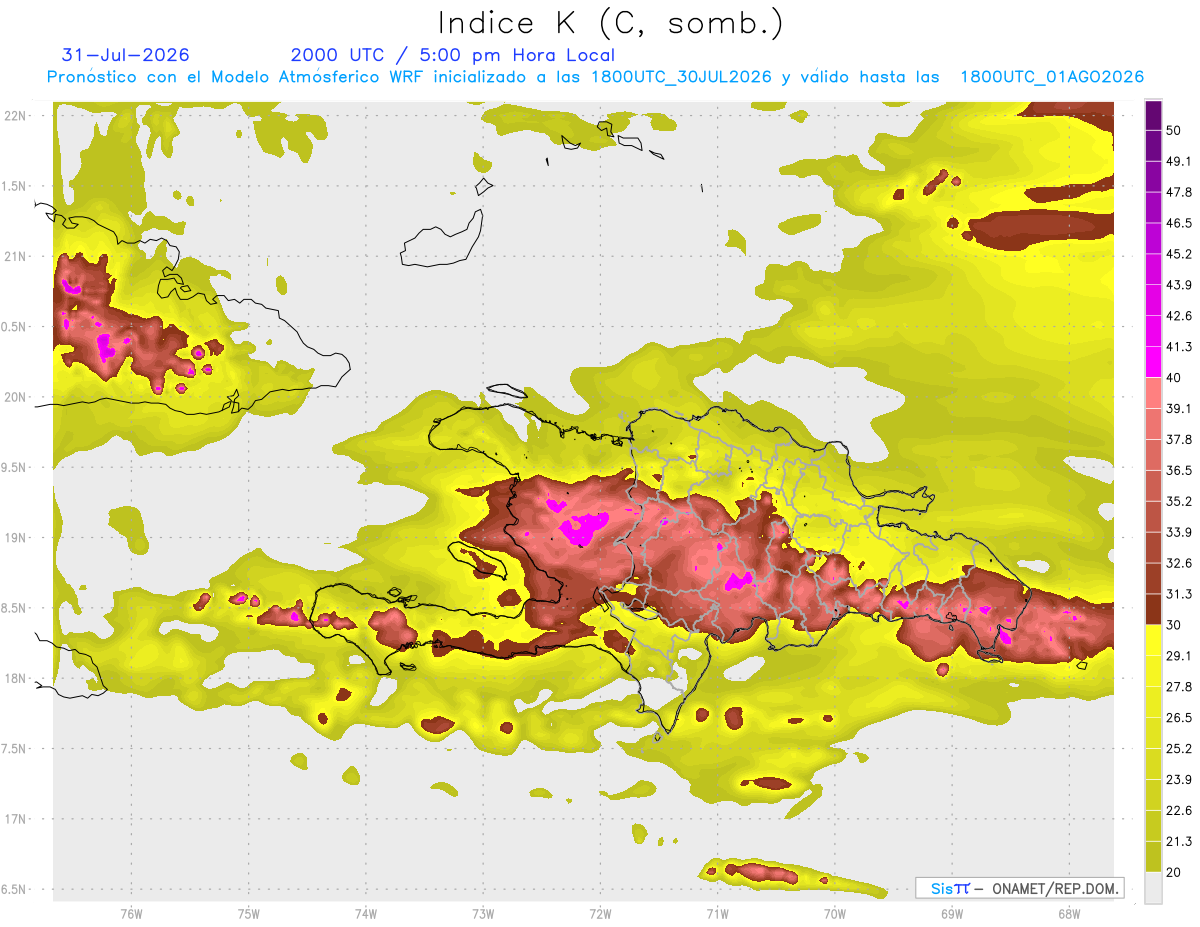1200x927 pixels.
Task: Click the latitude label '17N'
Action: [x=16, y=820]
